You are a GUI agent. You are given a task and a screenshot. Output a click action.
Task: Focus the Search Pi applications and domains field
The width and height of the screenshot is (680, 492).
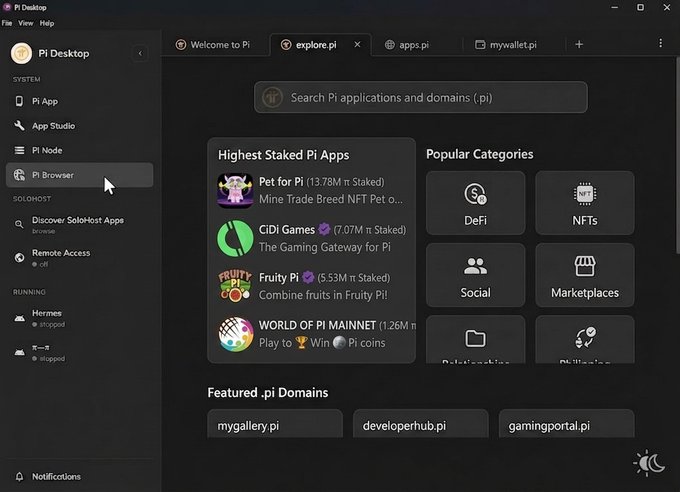421,97
